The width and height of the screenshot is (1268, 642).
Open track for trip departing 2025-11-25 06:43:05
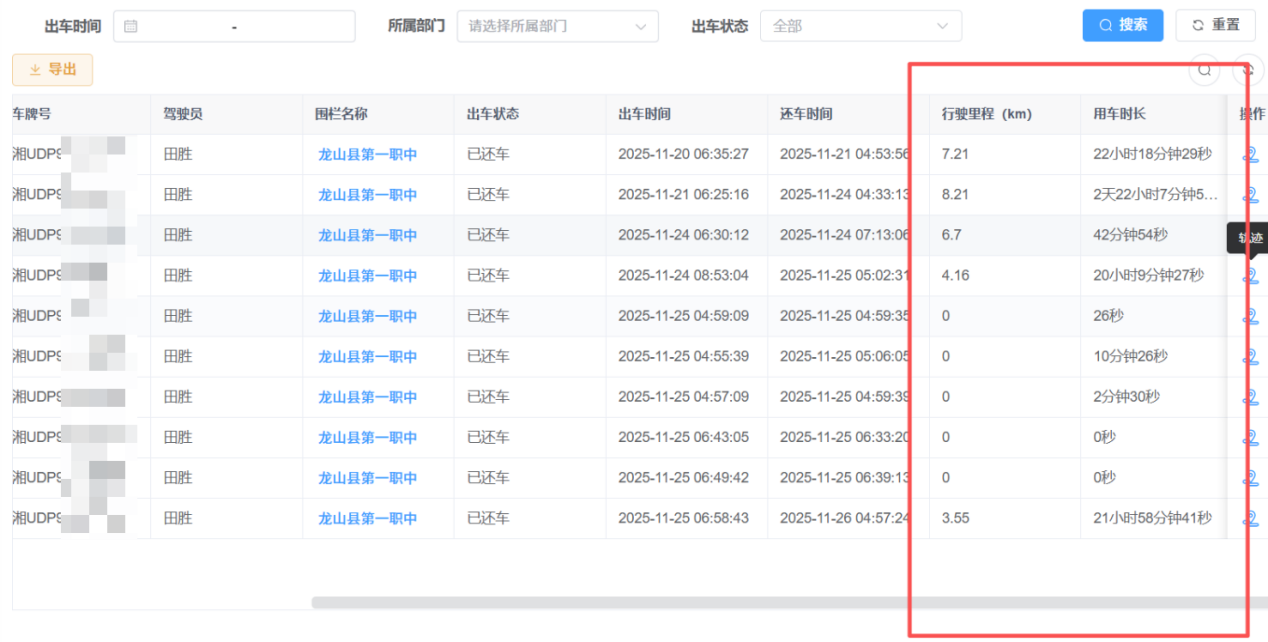tap(1250, 438)
